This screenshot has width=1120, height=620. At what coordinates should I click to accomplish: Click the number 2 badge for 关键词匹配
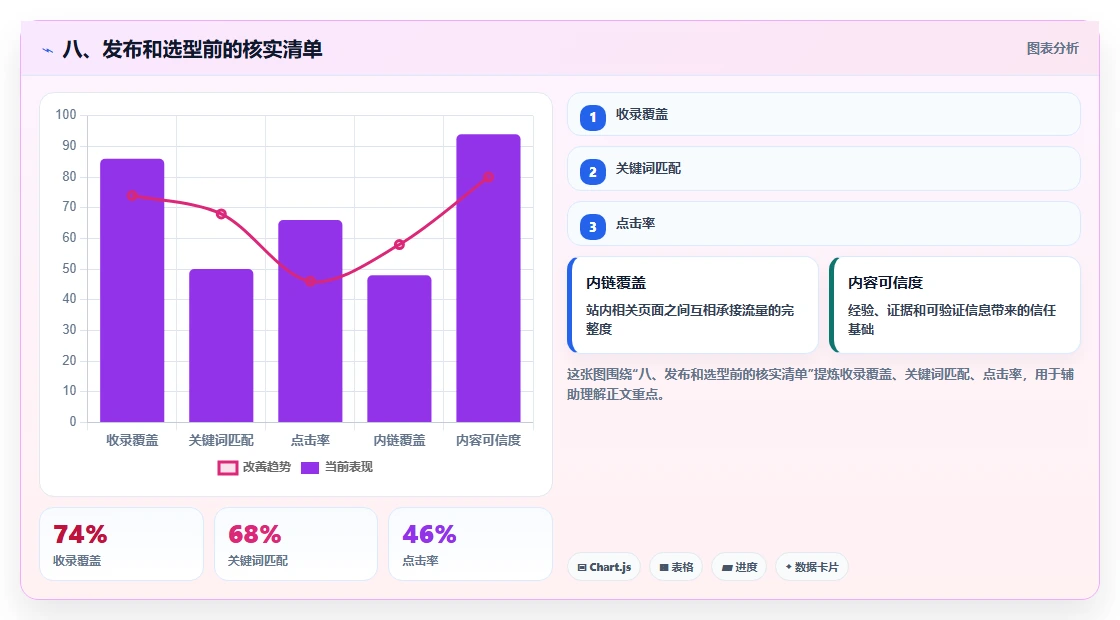592,172
